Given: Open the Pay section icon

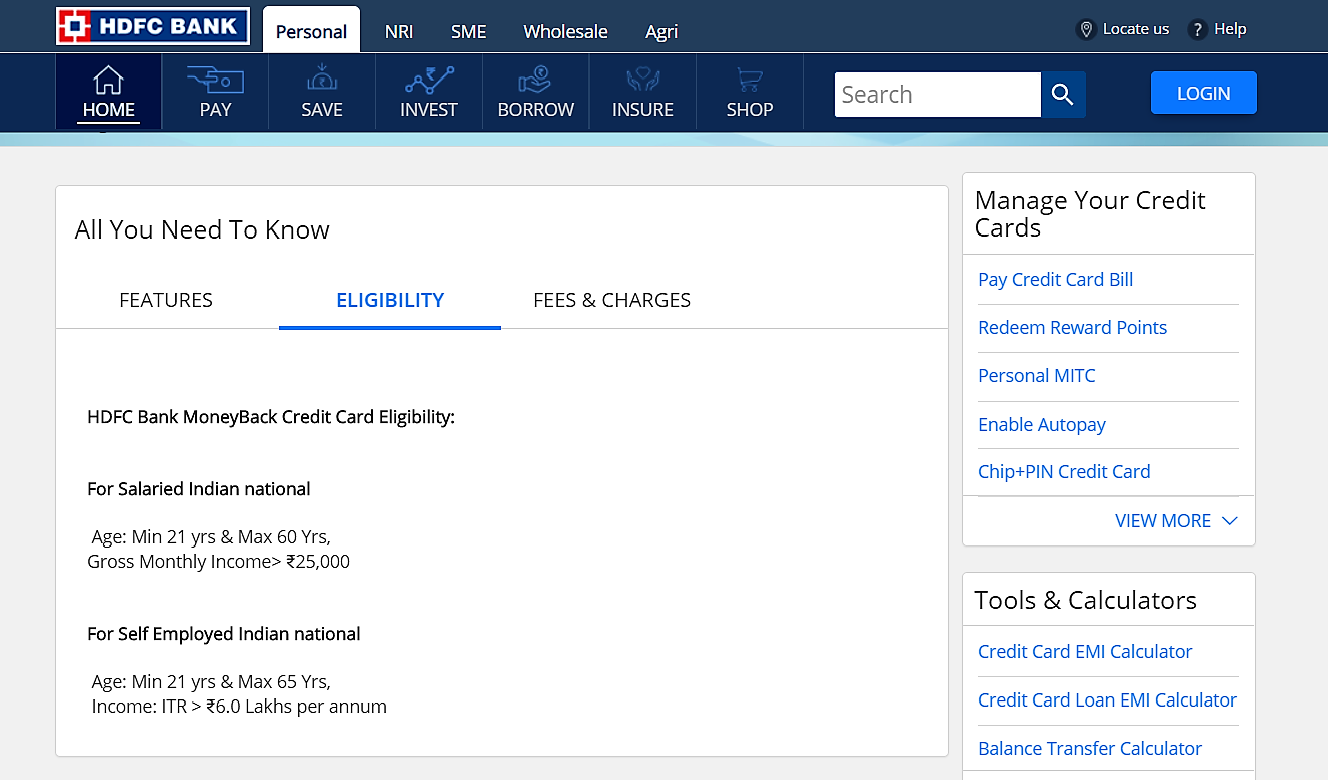Looking at the screenshot, I should click(215, 80).
